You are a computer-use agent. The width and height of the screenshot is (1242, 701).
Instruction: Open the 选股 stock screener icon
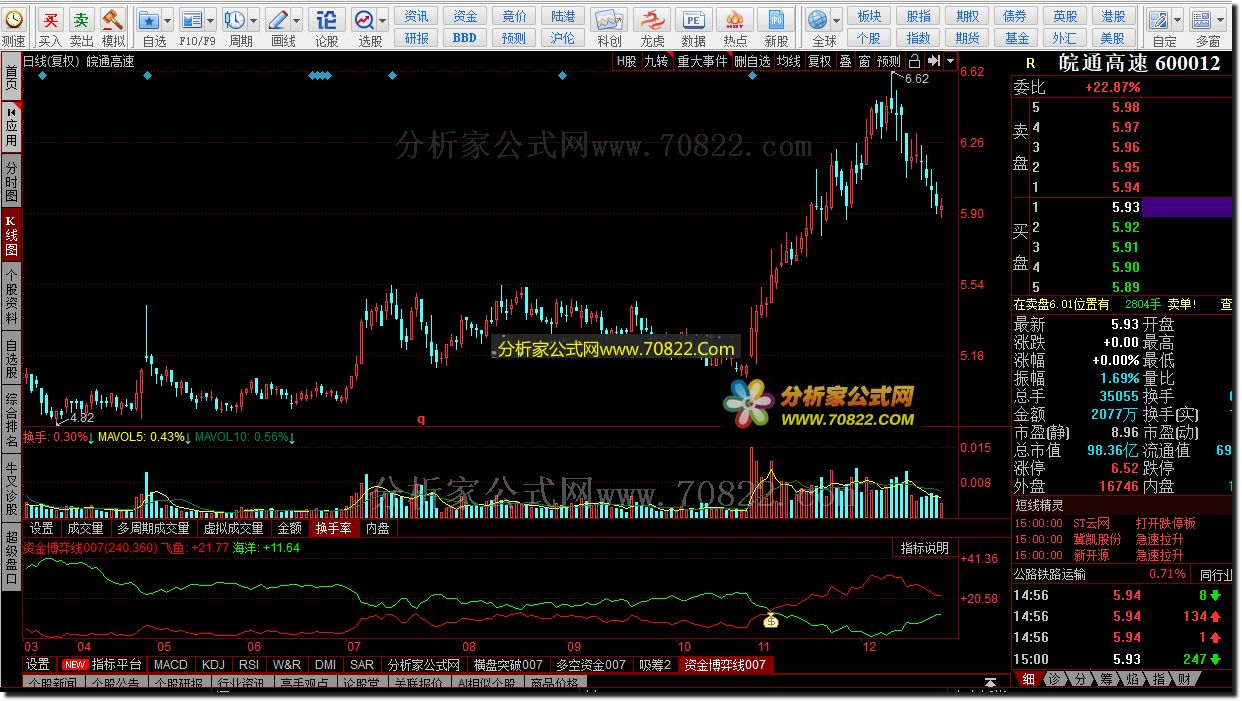pos(364,19)
